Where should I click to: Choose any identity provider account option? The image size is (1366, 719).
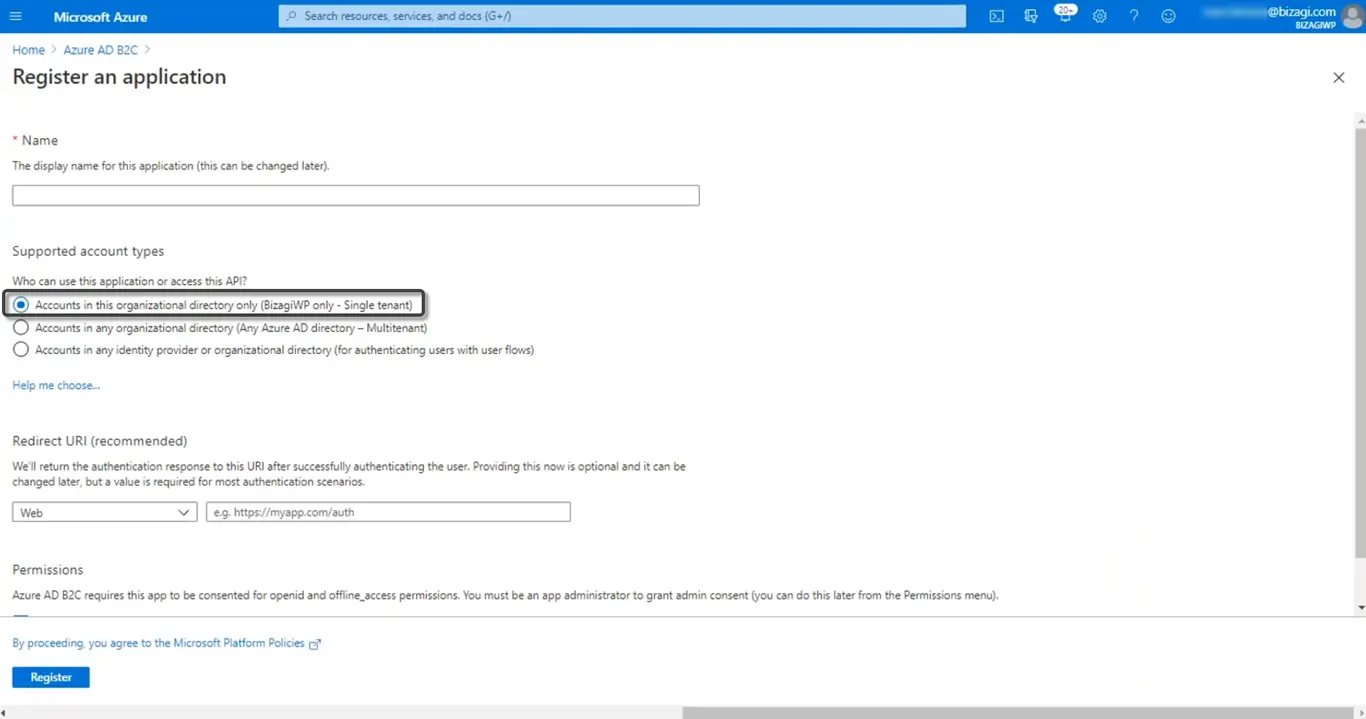21,349
